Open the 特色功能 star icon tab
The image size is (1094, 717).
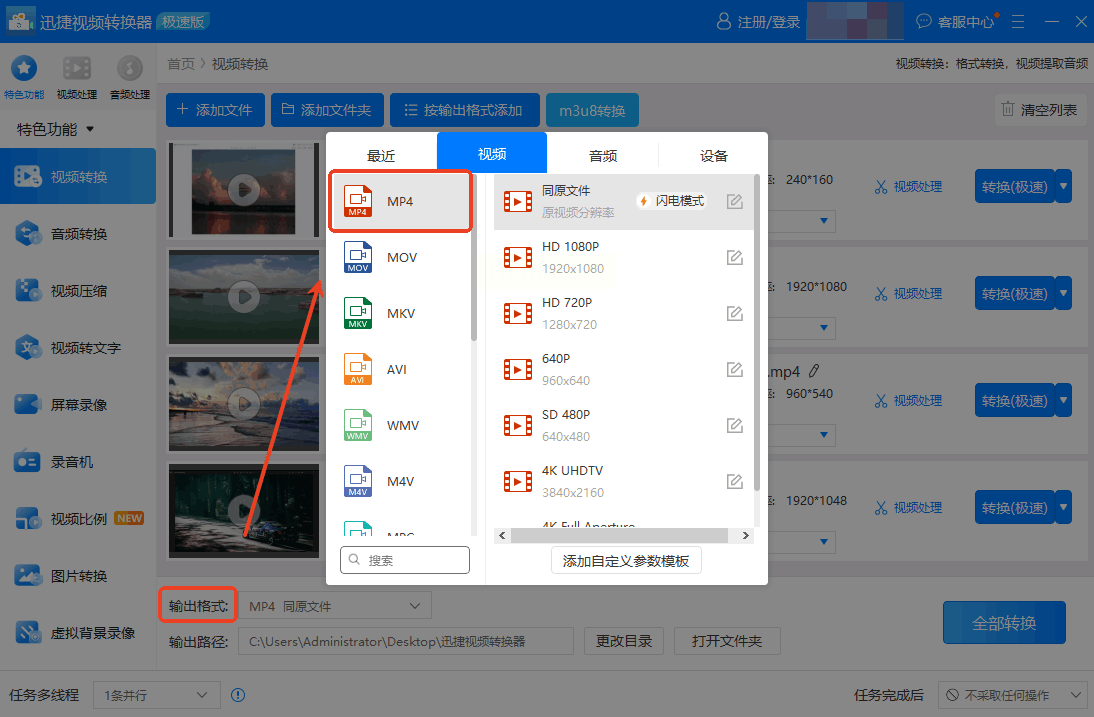tap(24, 77)
